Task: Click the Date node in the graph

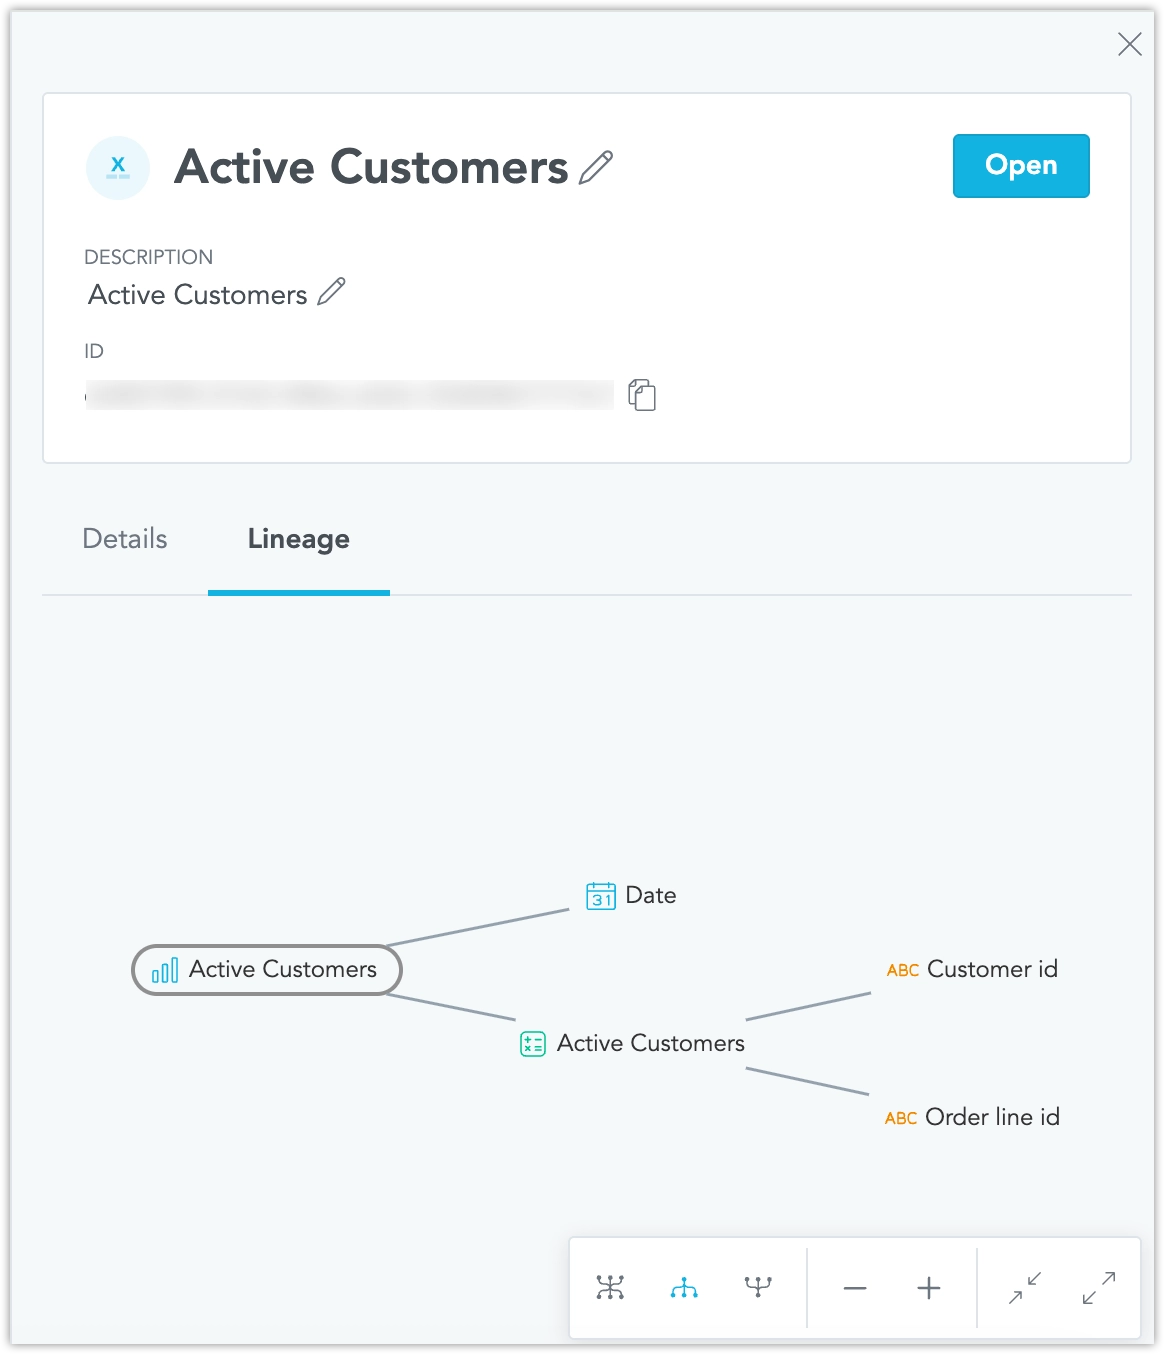Action: click(x=632, y=895)
